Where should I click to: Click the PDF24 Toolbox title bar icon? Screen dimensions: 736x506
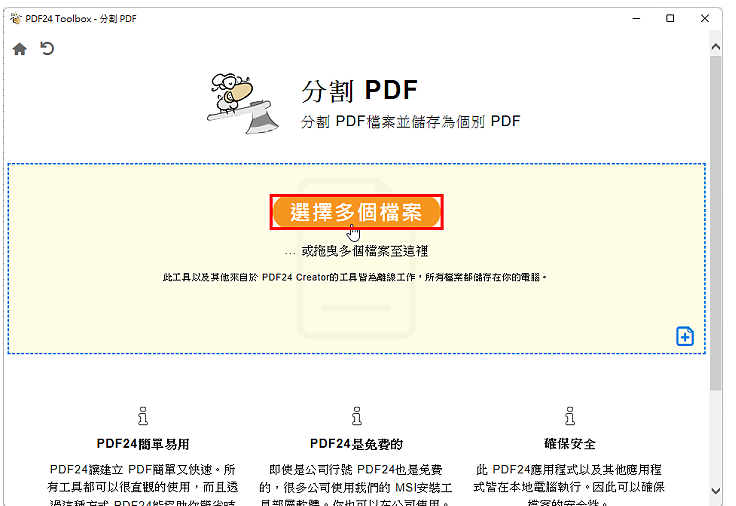pos(16,19)
